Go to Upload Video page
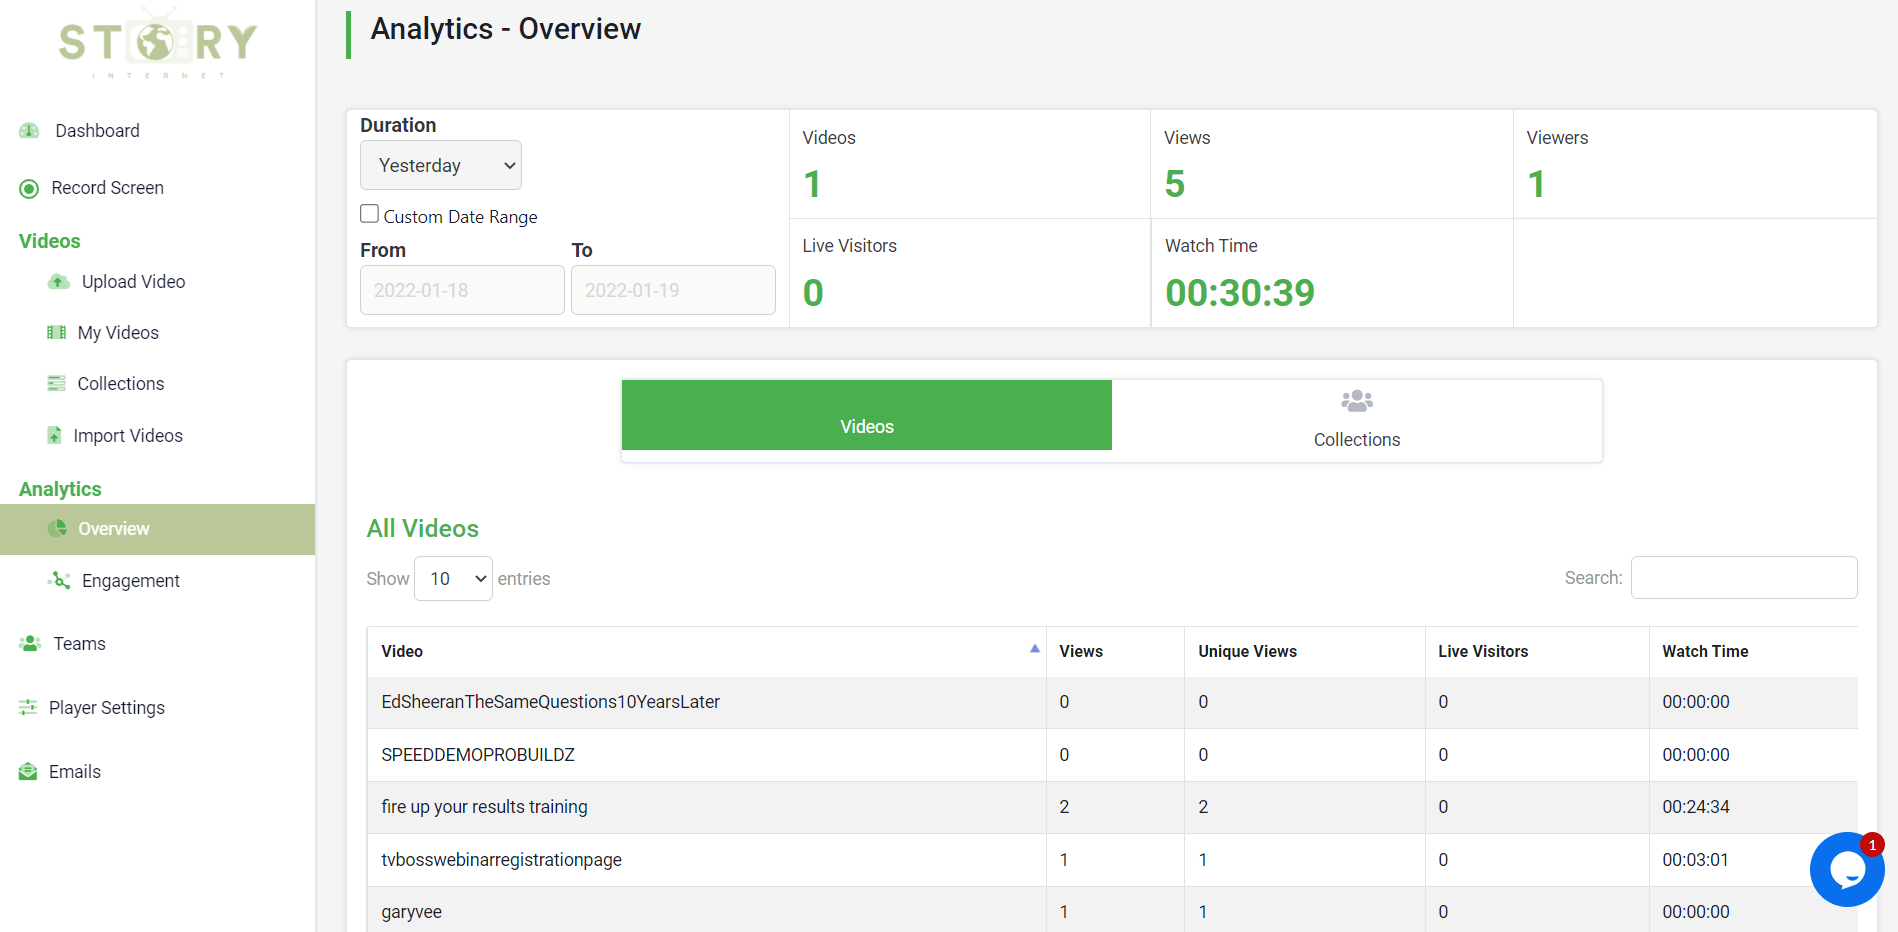This screenshot has height=932, width=1898. [133, 282]
